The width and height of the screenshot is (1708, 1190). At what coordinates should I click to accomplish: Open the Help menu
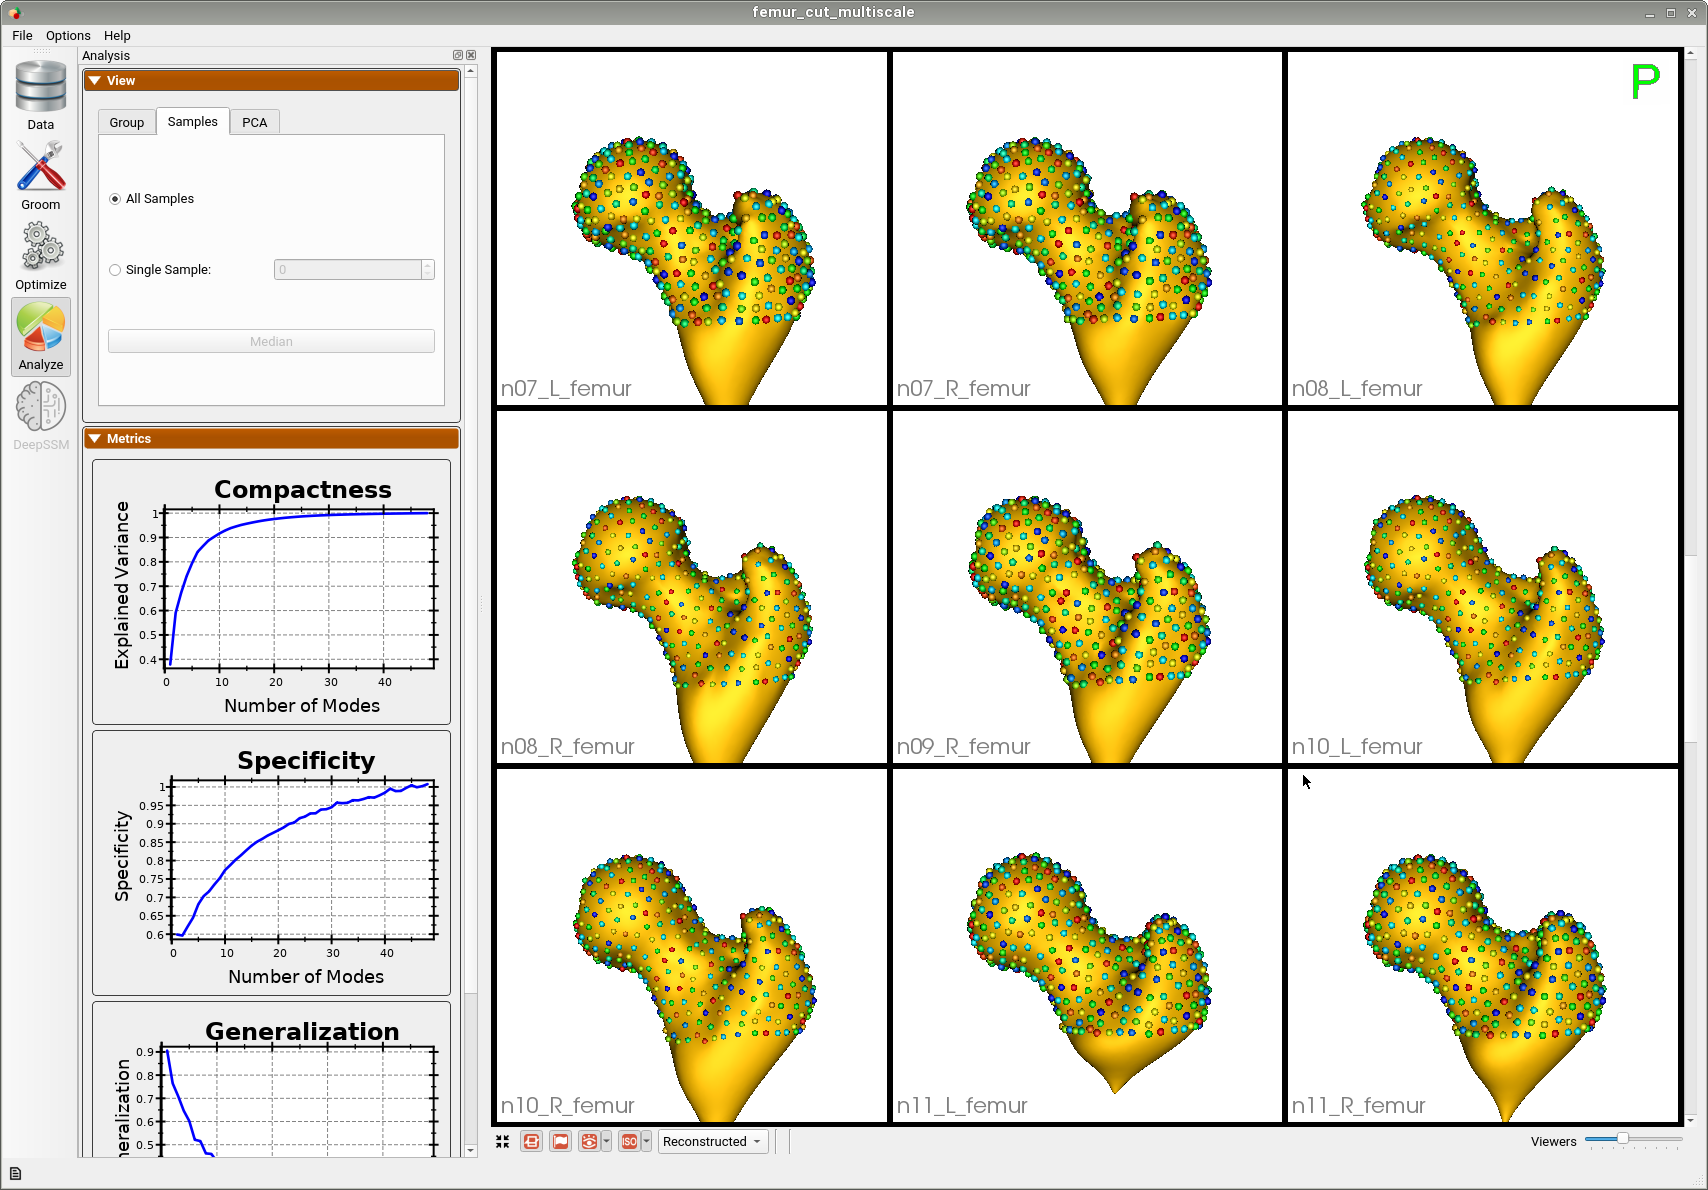click(117, 35)
